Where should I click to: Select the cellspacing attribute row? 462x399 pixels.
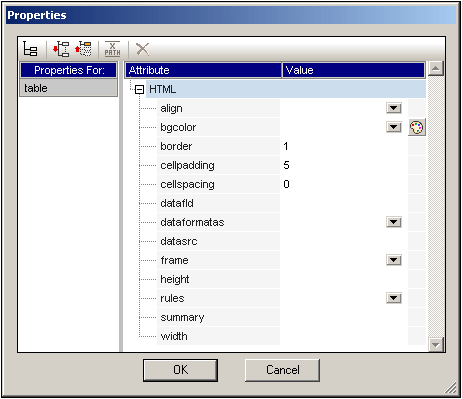218,184
